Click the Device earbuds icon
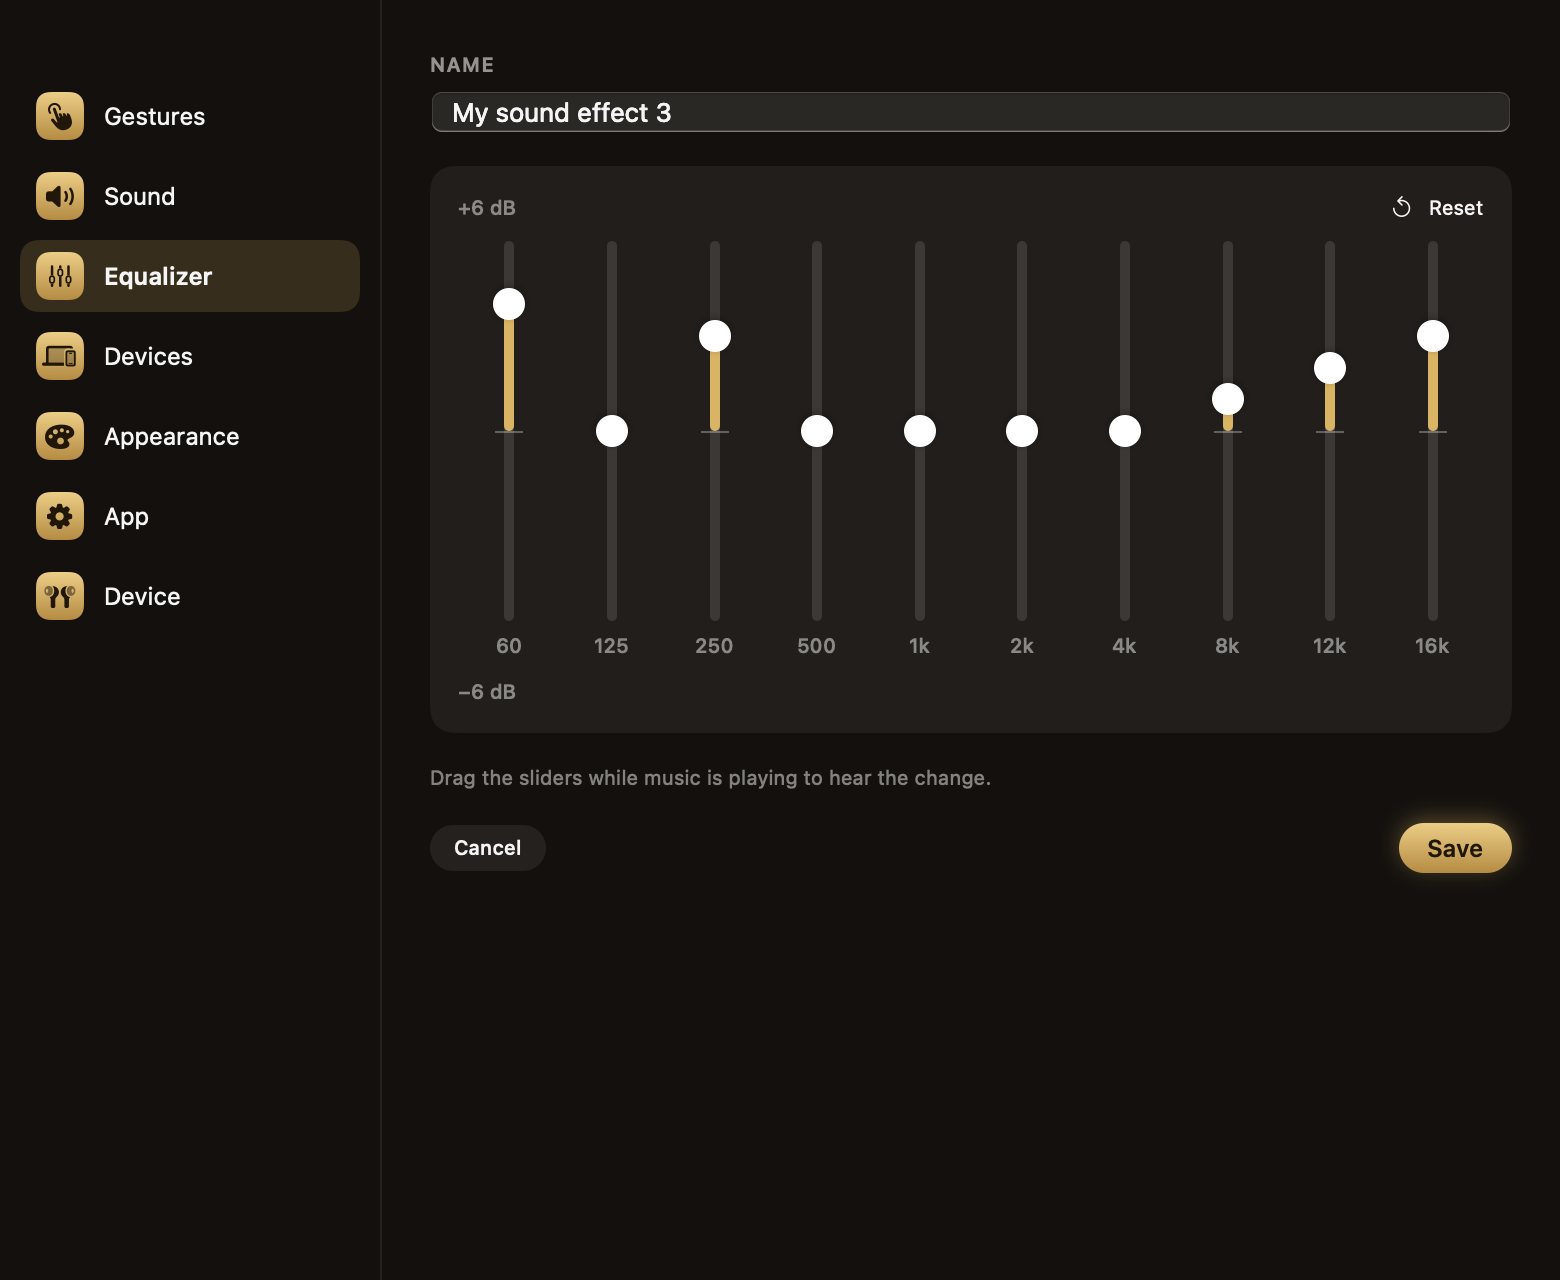The width and height of the screenshot is (1560, 1280). pyautogui.click(x=60, y=596)
